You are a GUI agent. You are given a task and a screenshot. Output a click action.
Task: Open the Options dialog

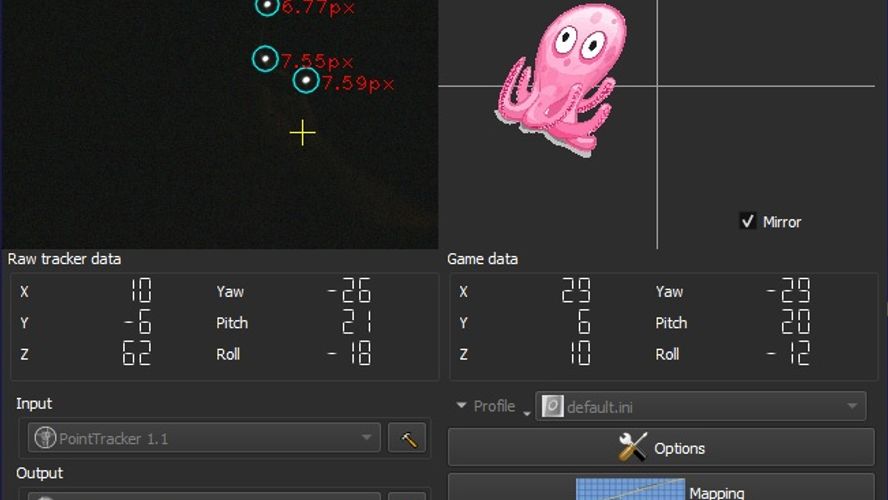click(661, 447)
